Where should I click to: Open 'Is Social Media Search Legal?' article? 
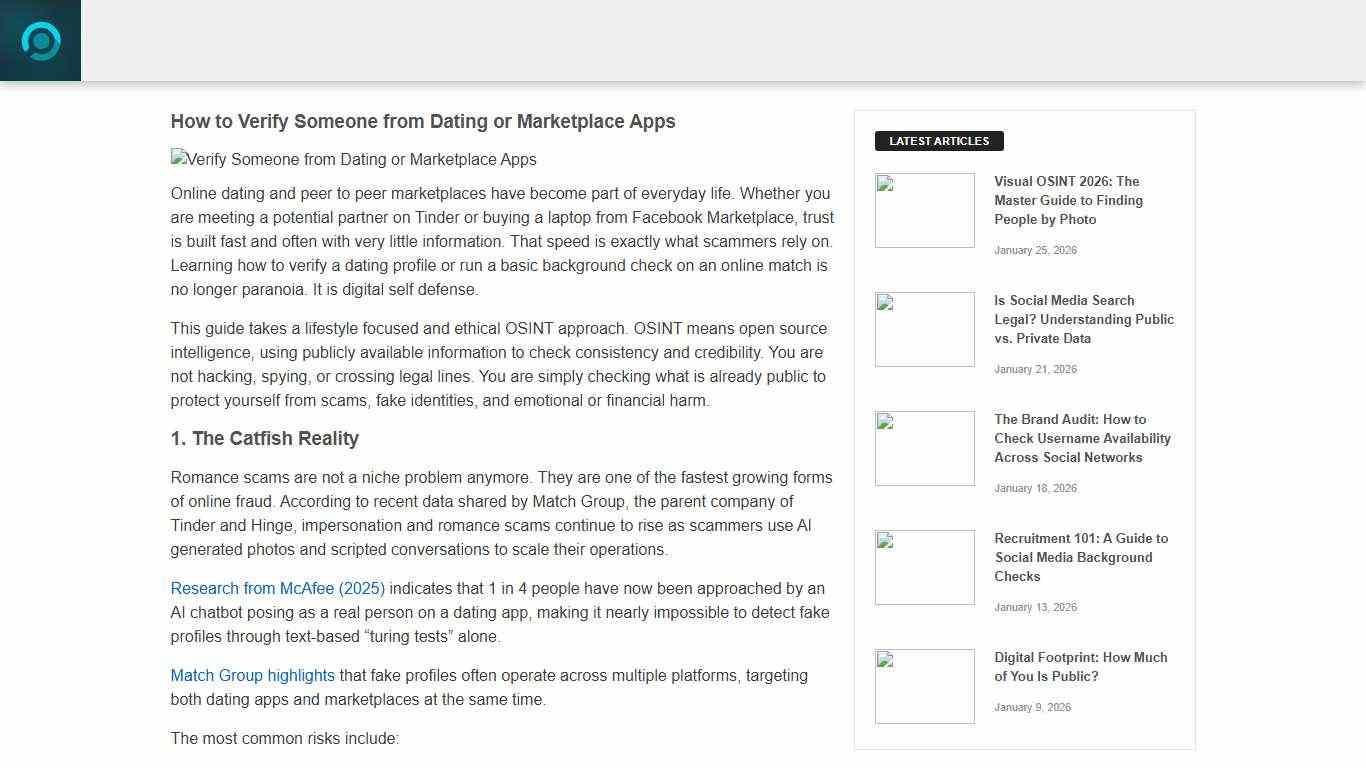[1084, 319]
